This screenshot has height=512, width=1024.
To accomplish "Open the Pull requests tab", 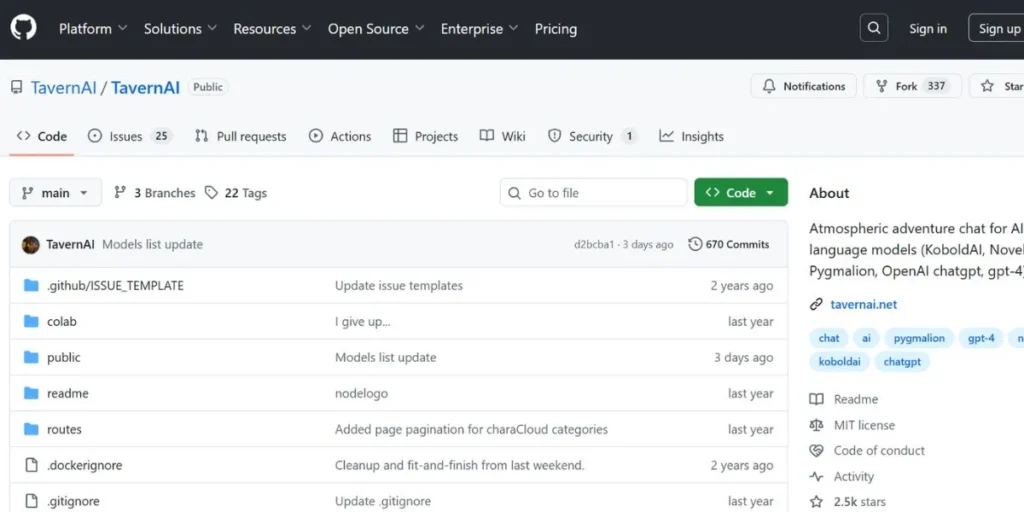I will point(240,136).
